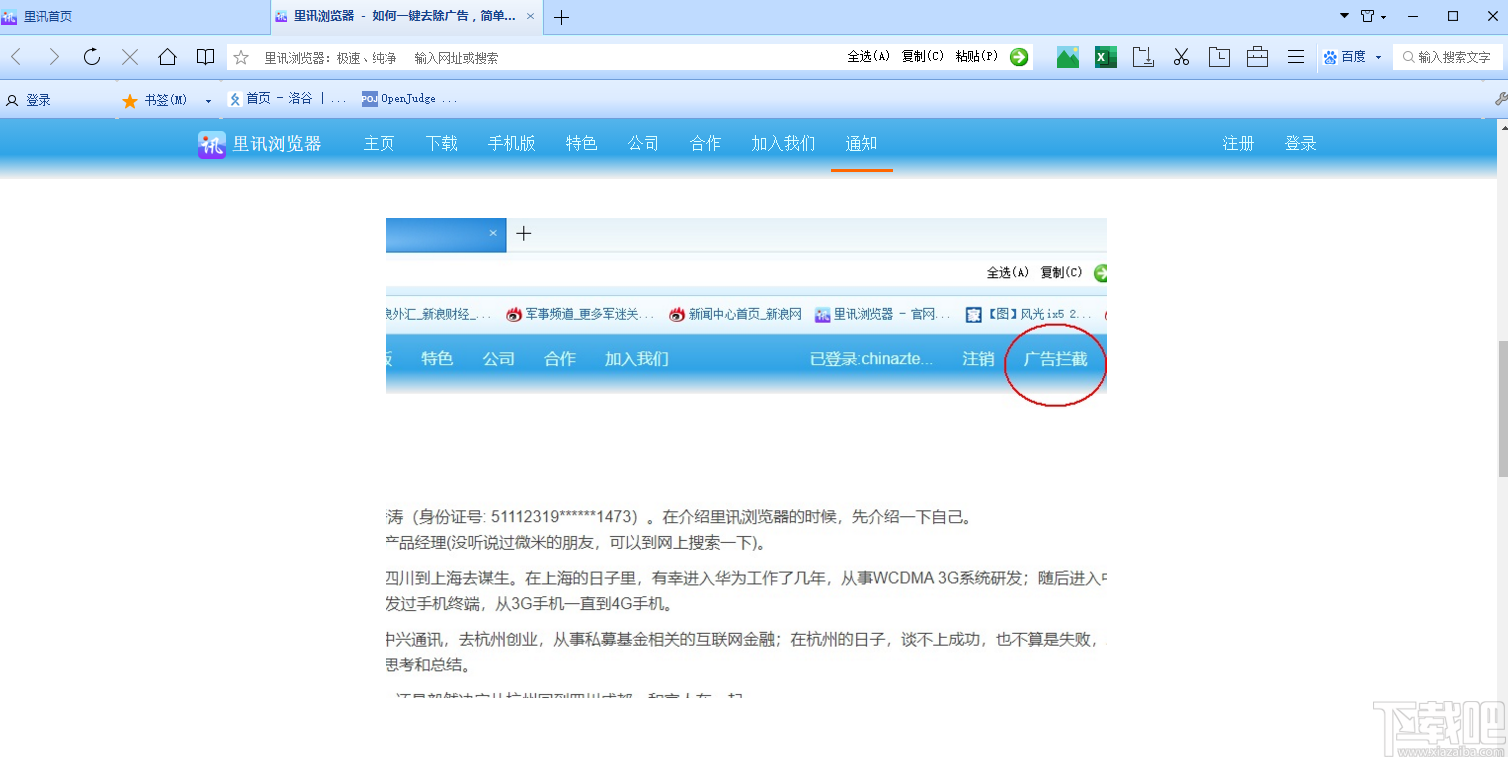Close the 里讯浏览器 active tab
The image size is (1508, 757).
pyautogui.click(x=530, y=16)
